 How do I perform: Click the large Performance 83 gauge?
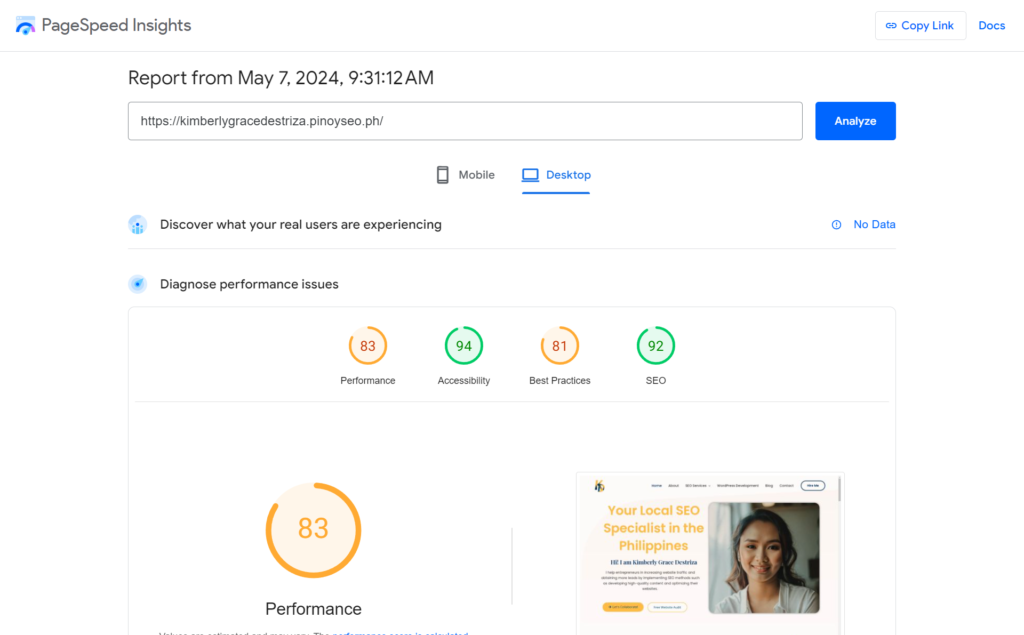click(313, 530)
